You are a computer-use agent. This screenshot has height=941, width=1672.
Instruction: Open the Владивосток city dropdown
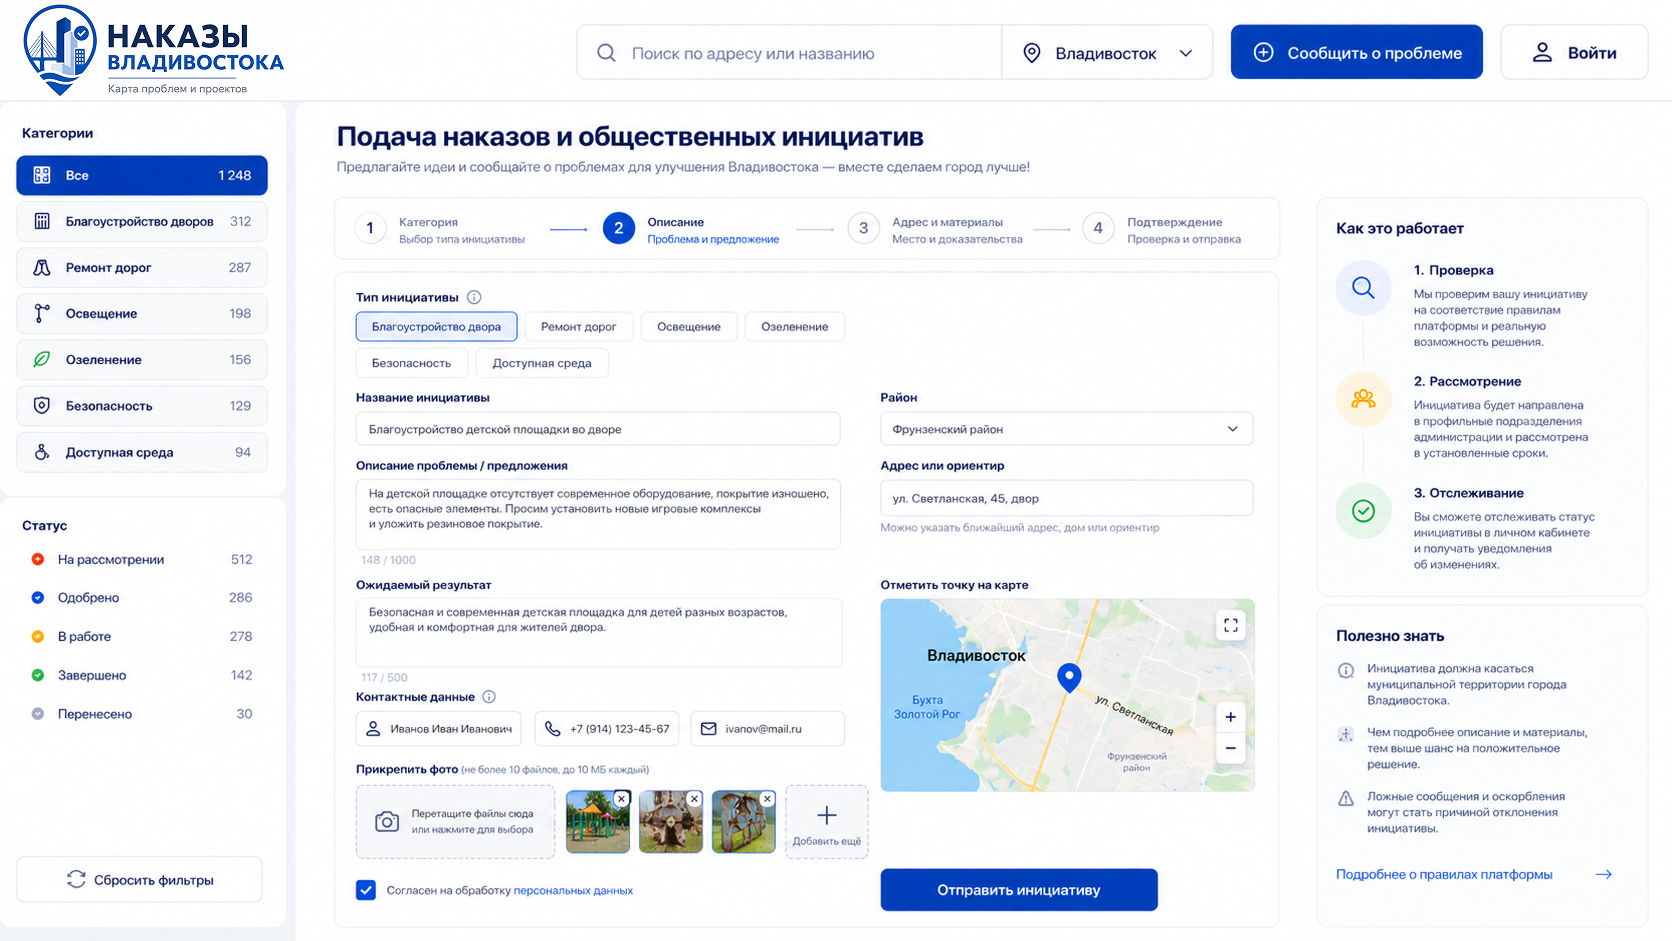click(1107, 53)
